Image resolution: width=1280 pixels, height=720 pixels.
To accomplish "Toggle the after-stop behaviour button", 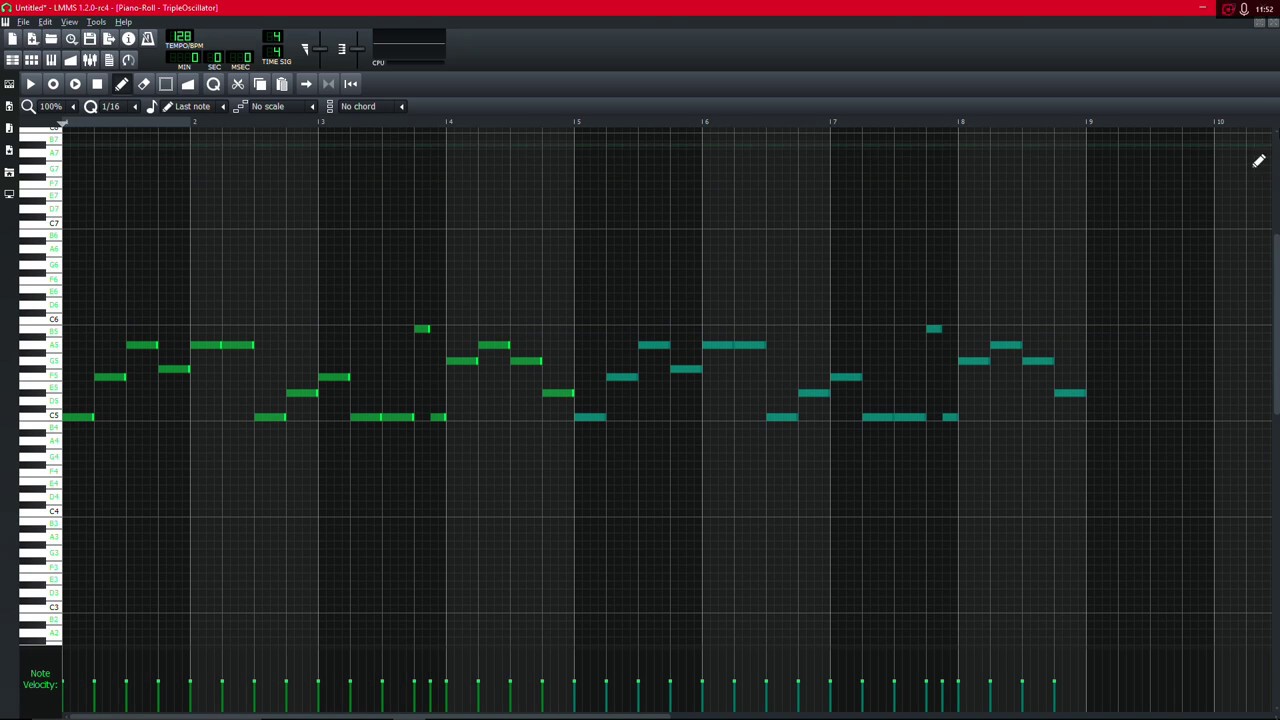I will tap(350, 84).
